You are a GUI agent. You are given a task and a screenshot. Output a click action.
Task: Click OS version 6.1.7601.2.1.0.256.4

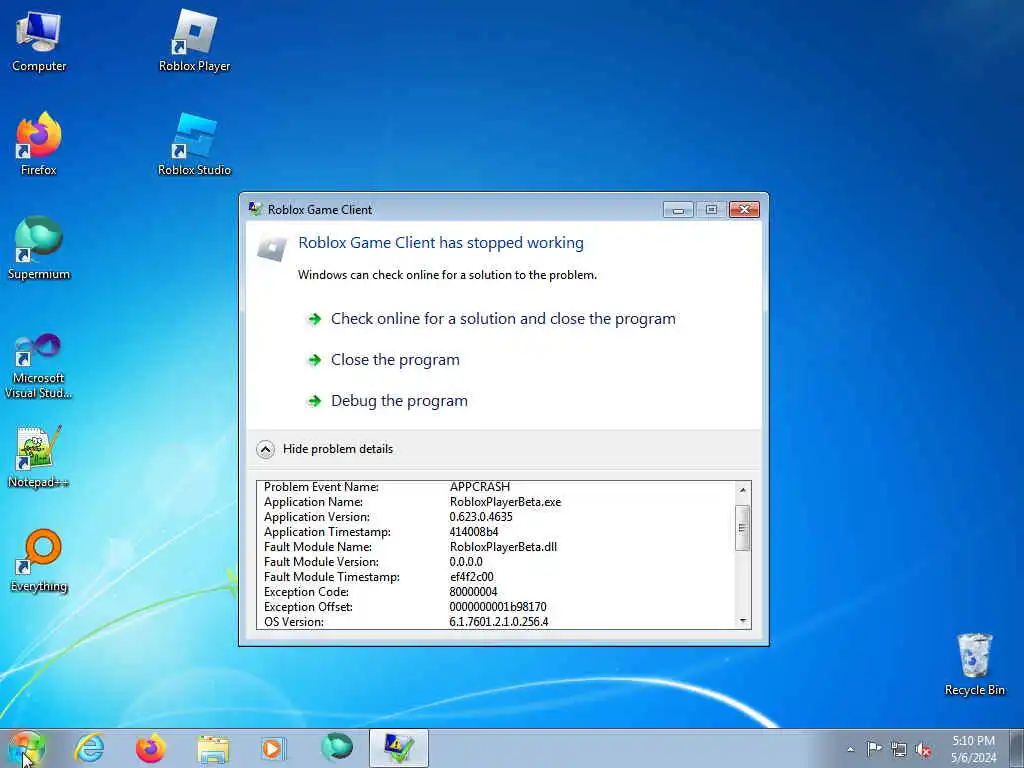498,622
